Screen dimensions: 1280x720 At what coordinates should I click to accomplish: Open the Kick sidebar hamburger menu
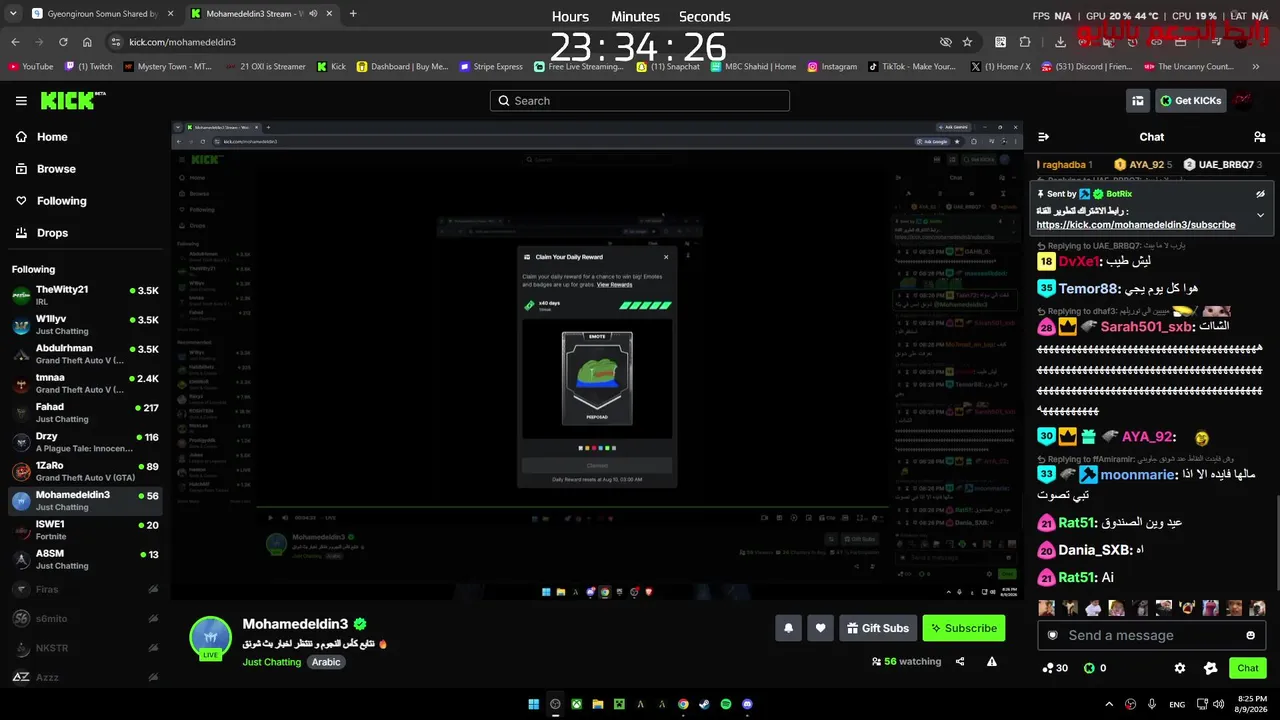(21, 101)
